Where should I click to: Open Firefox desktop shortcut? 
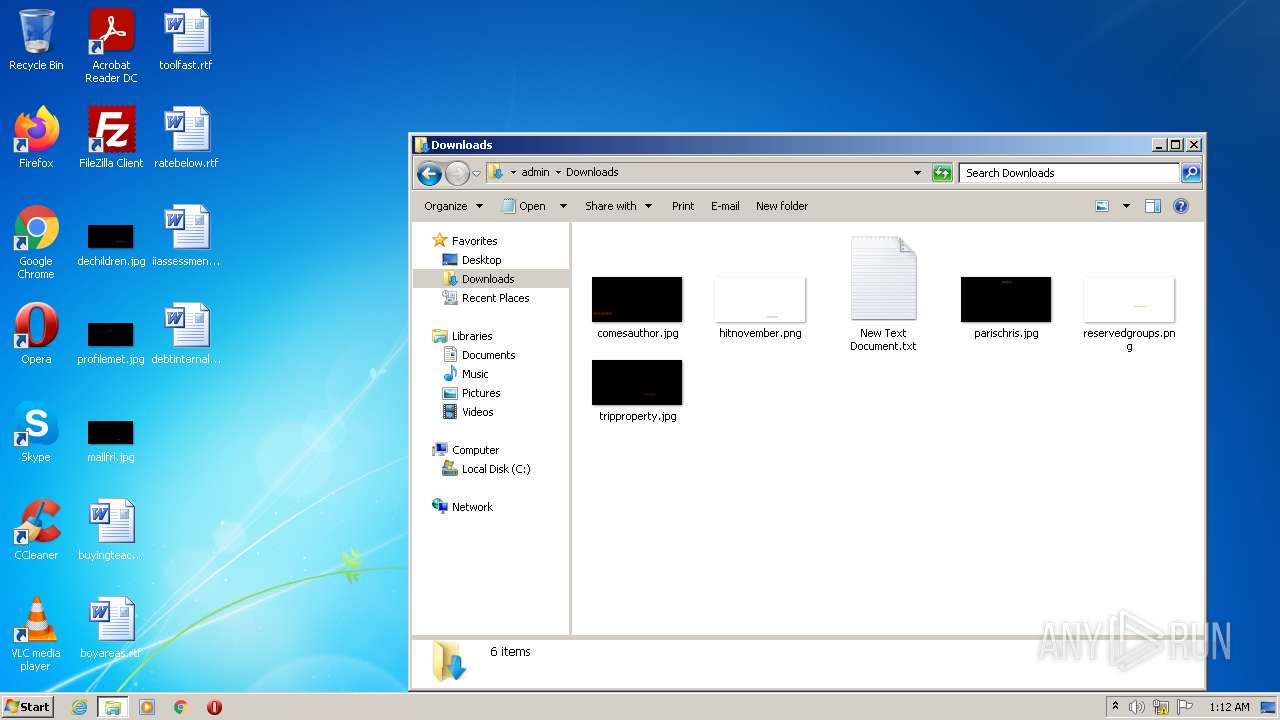pyautogui.click(x=36, y=137)
